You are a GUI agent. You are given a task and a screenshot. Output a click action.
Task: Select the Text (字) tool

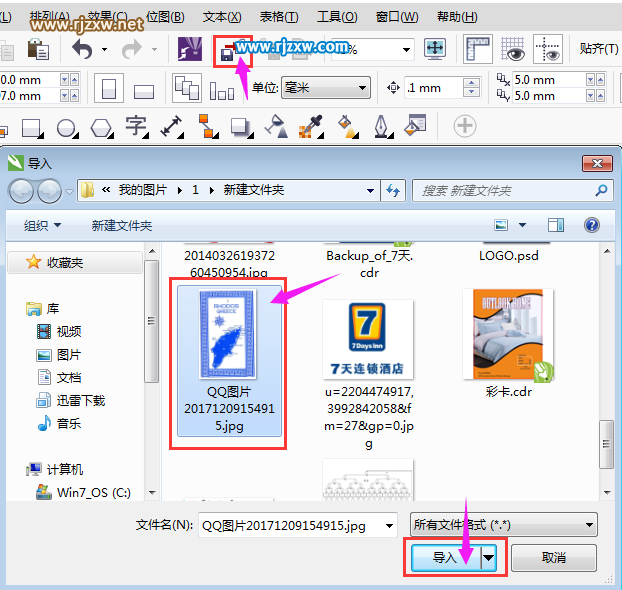pyautogui.click(x=137, y=127)
